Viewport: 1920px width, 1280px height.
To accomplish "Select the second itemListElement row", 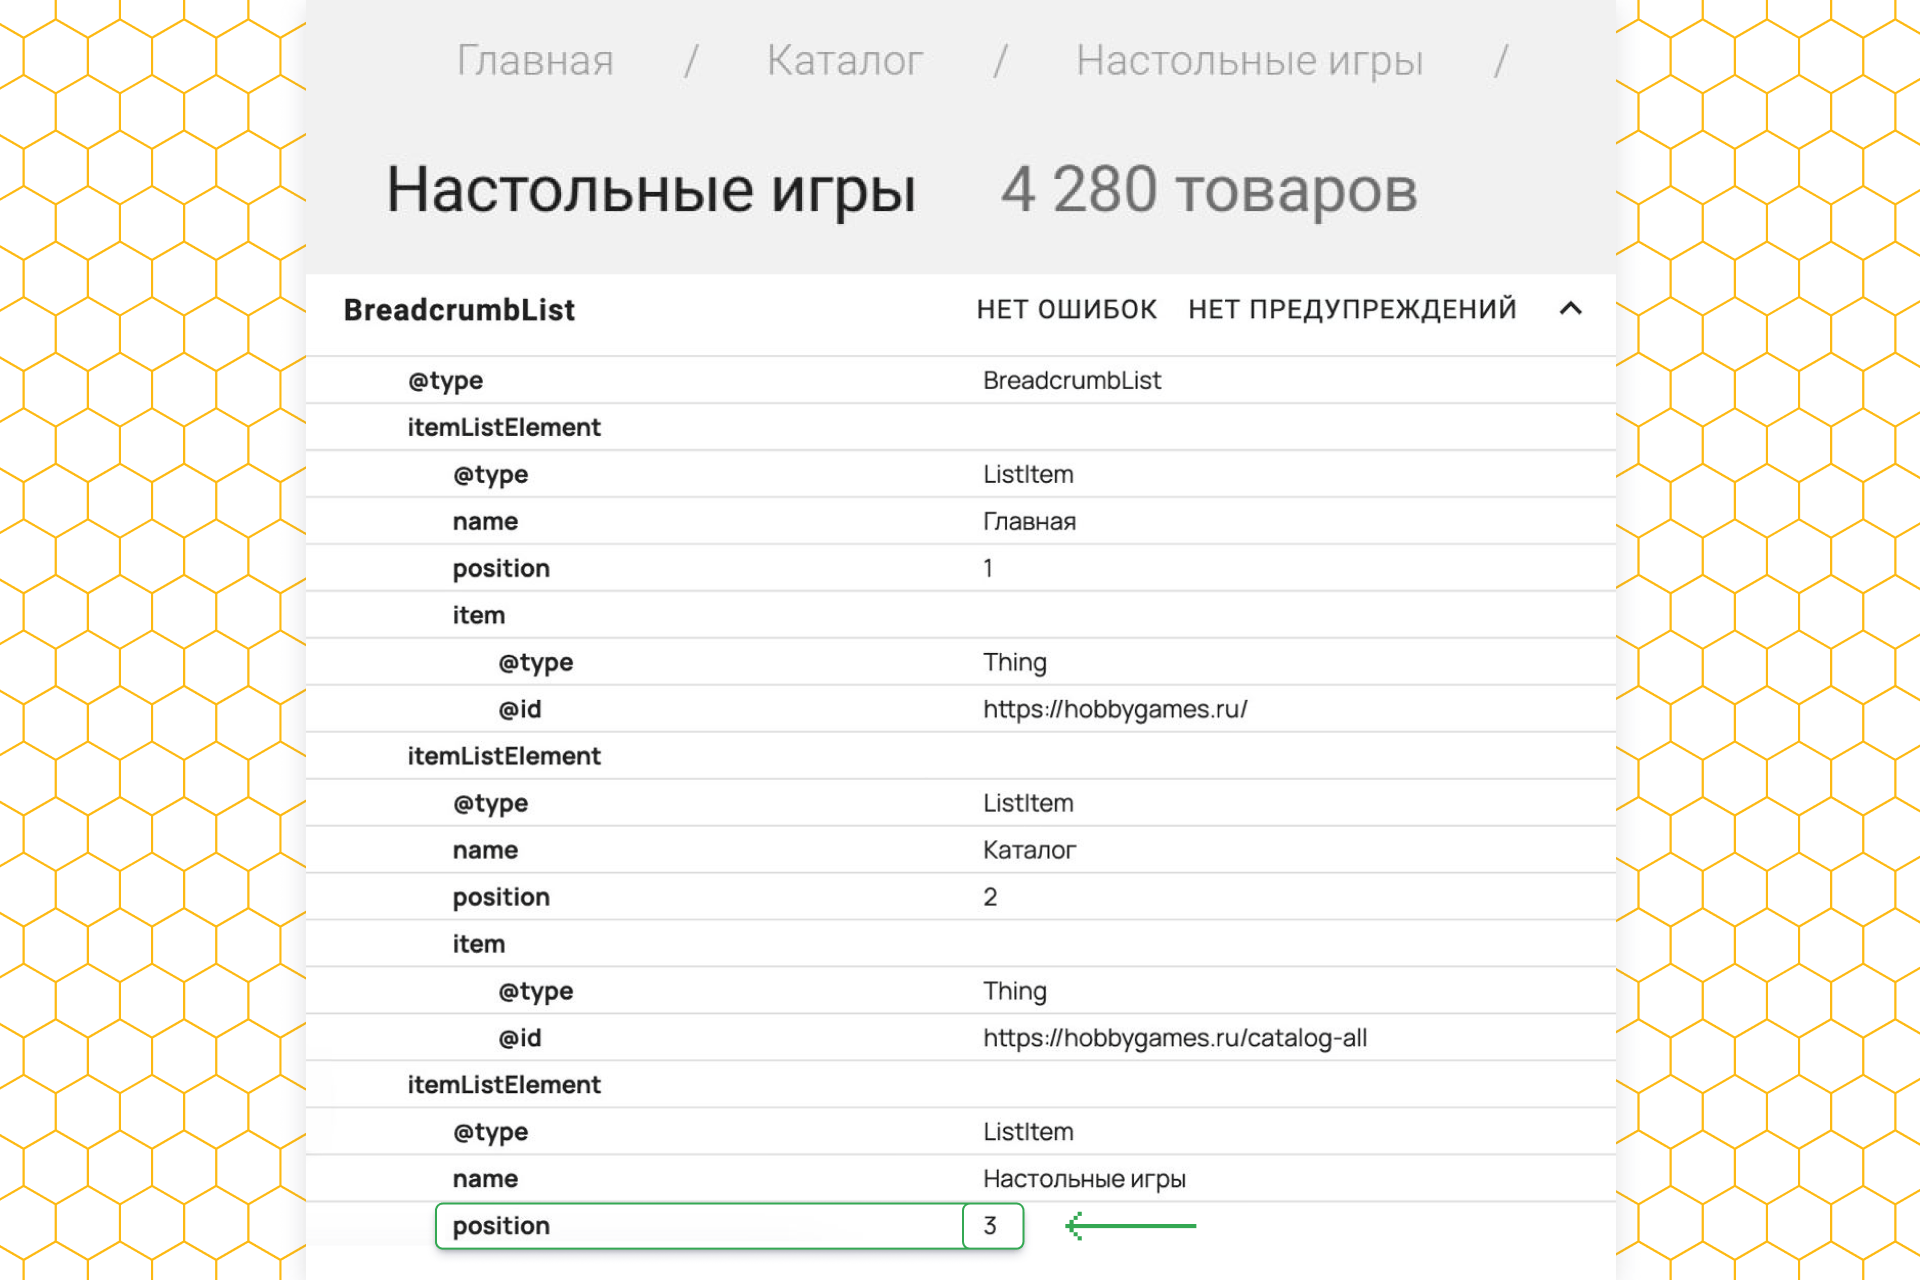I will click(504, 756).
